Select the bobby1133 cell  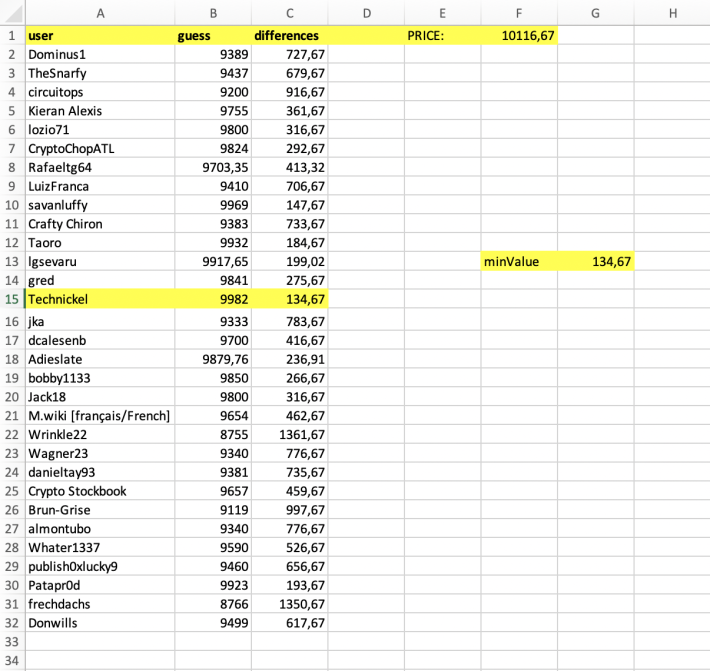[100, 378]
